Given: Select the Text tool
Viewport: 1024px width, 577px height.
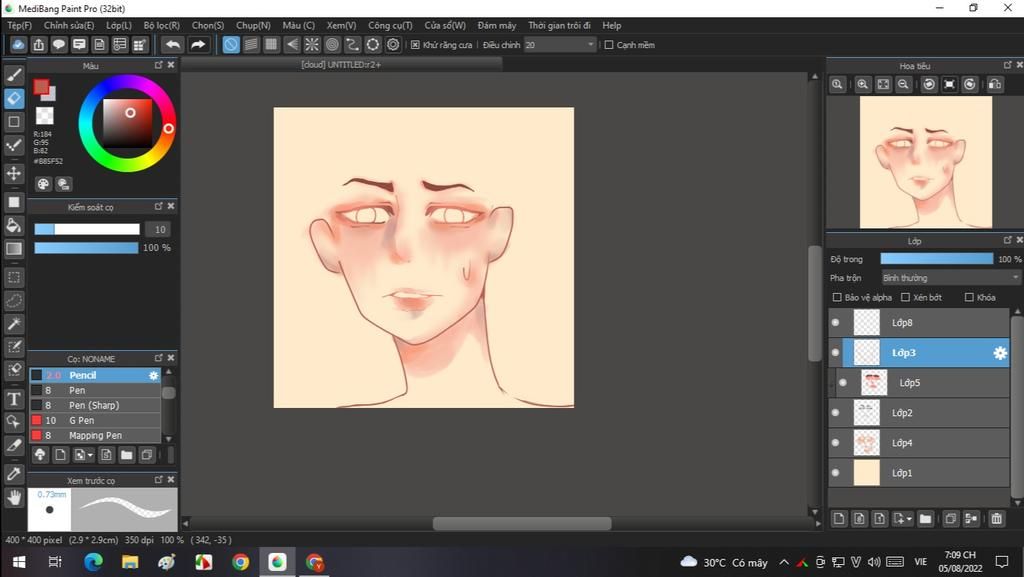Looking at the screenshot, I should tap(14, 399).
